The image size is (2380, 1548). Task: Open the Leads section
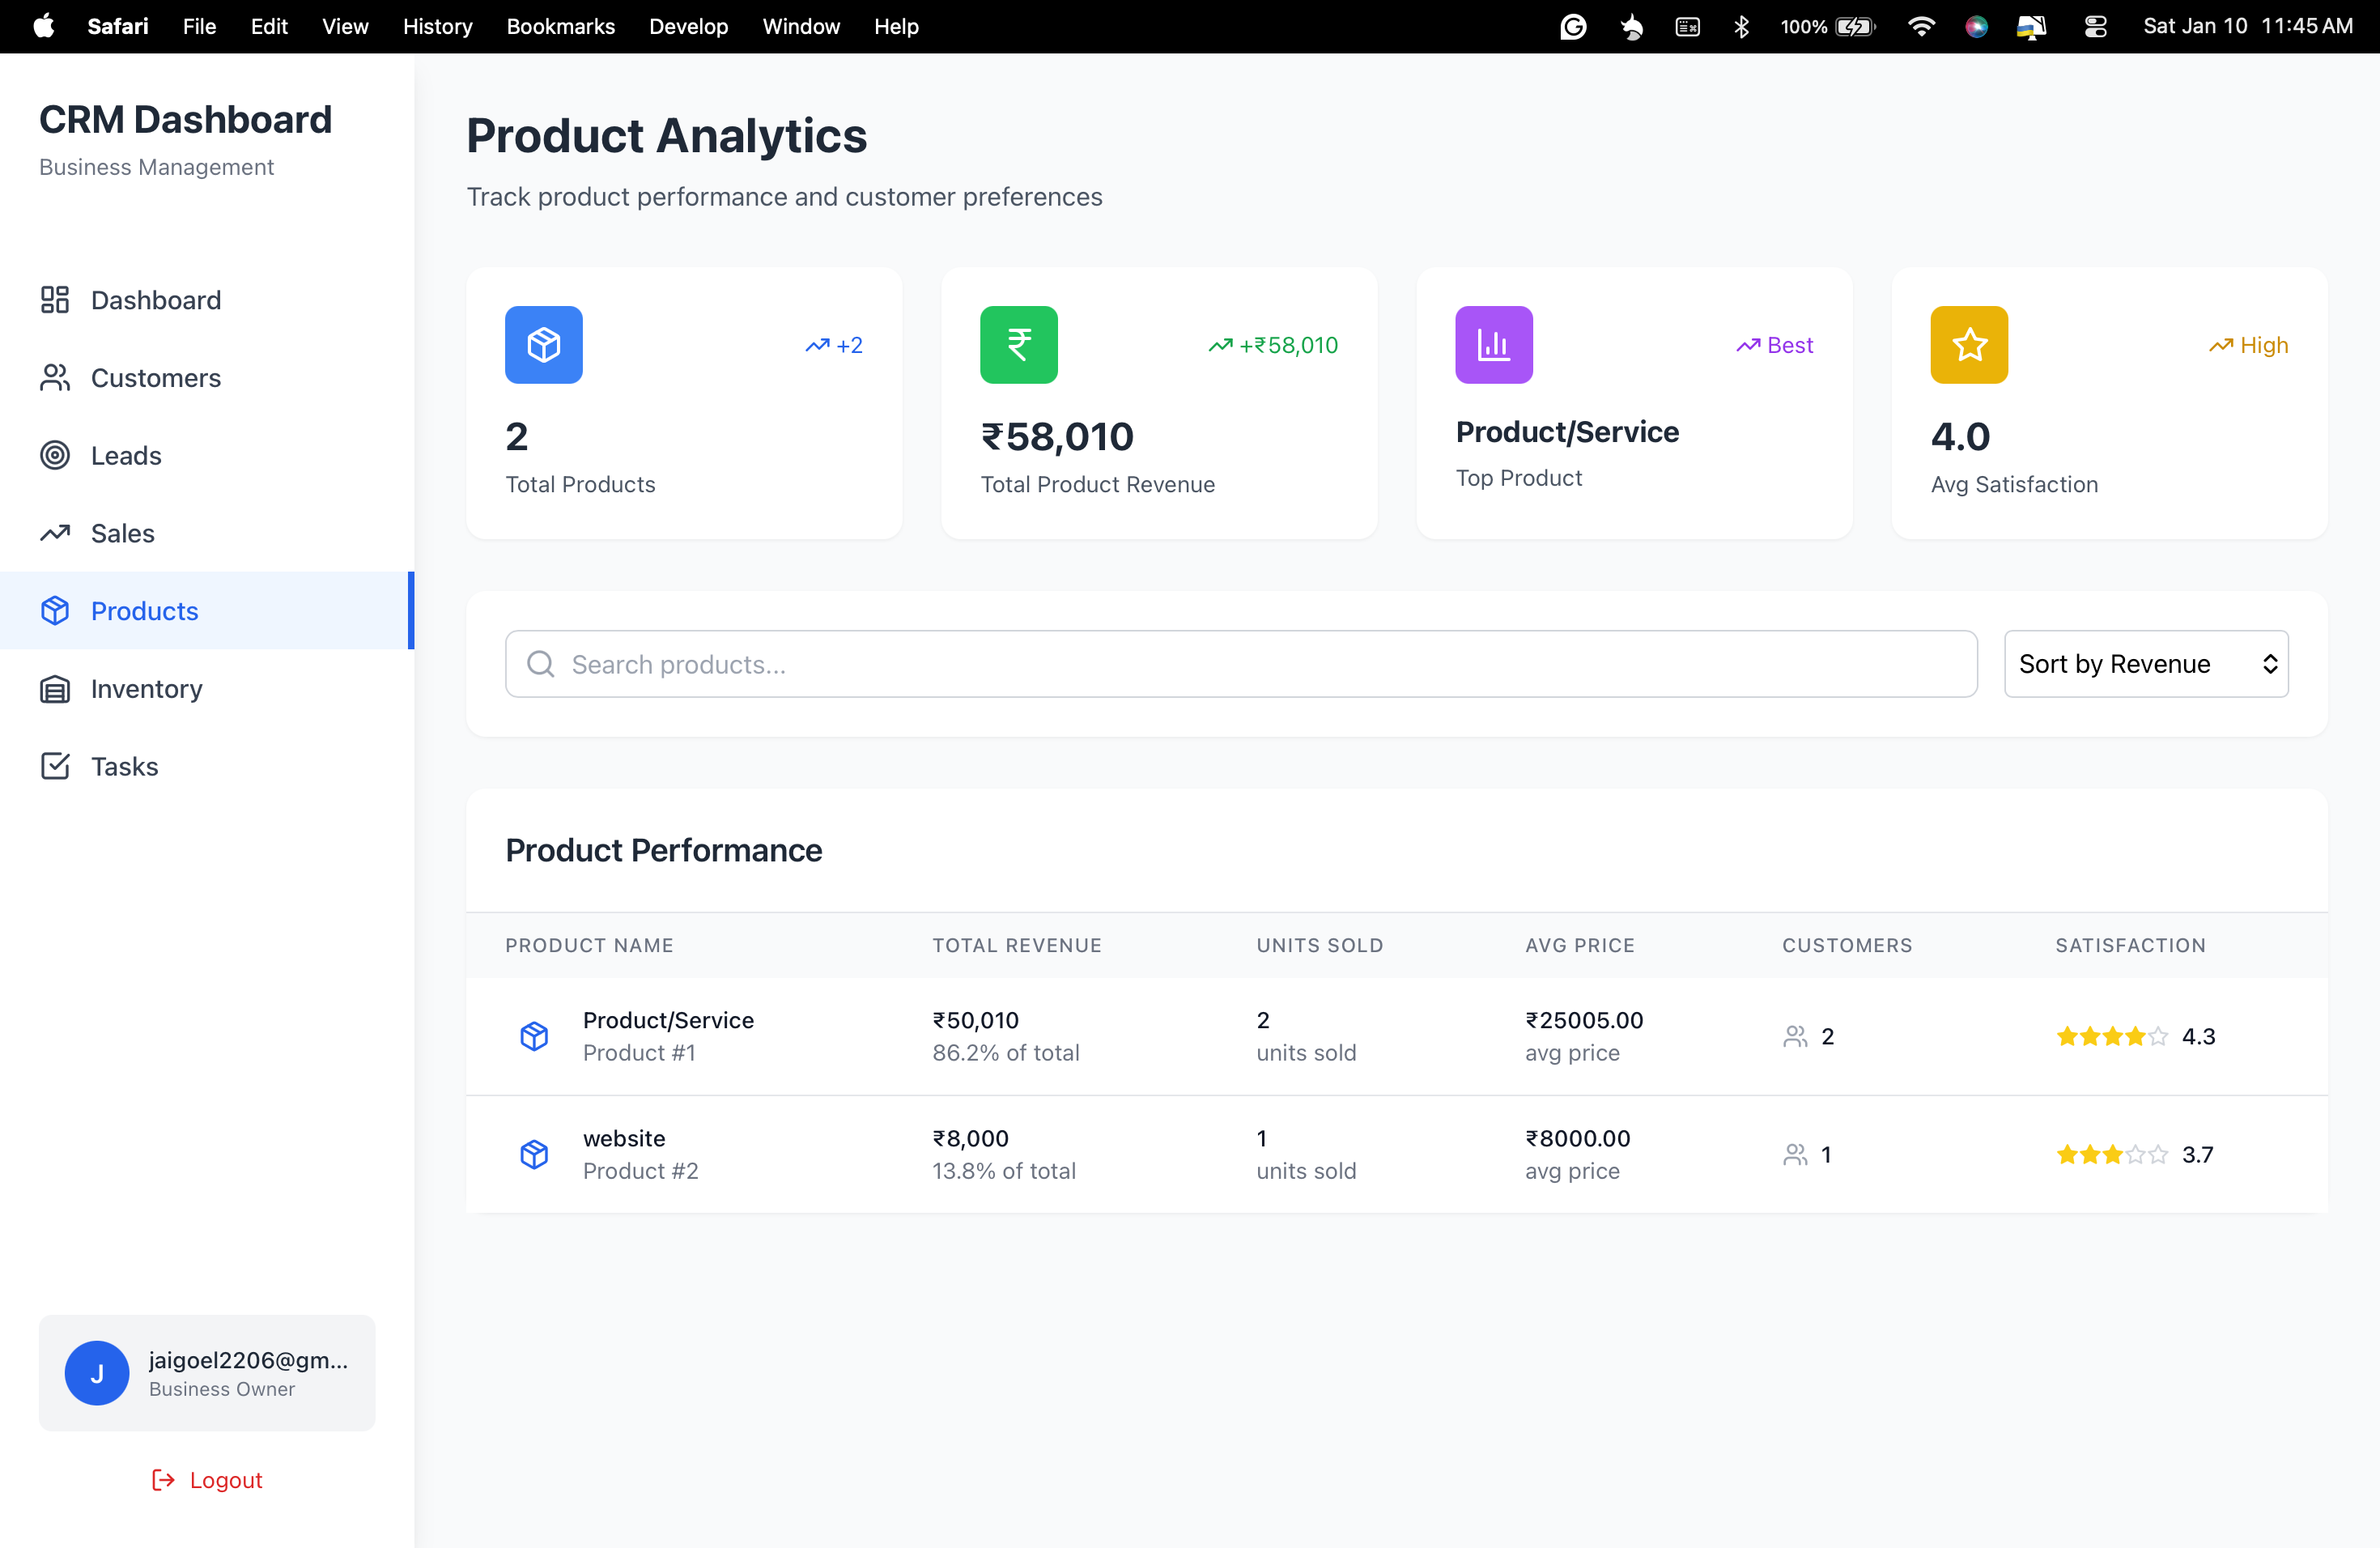coord(125,455)
